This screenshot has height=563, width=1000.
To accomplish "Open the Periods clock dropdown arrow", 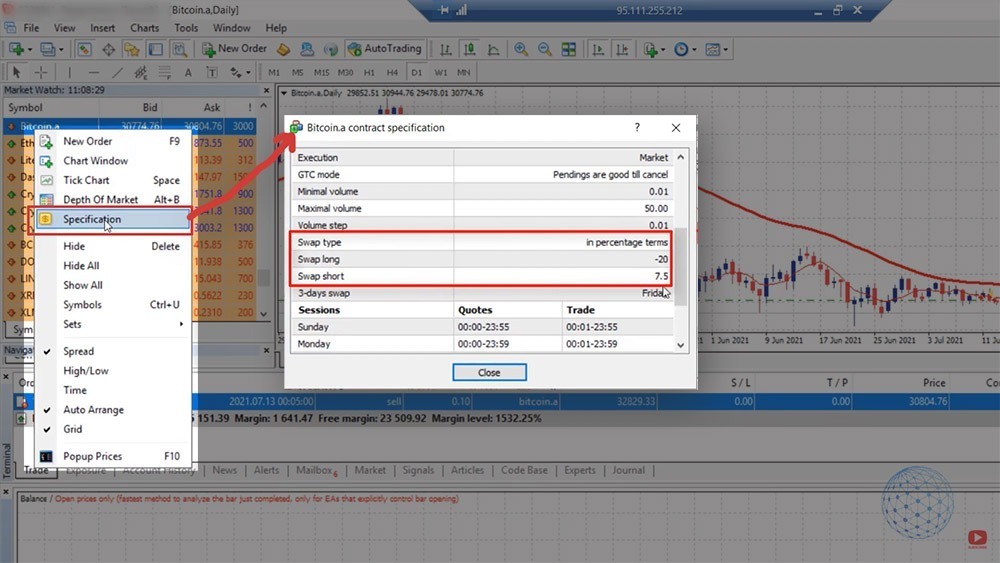I will click(x=694, y=49).
